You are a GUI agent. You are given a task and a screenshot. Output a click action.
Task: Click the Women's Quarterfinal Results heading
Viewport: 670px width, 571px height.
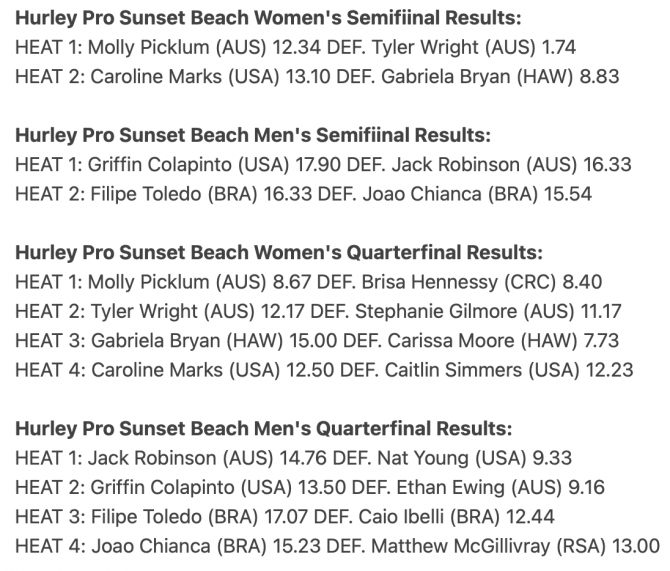tap(279, 253)
